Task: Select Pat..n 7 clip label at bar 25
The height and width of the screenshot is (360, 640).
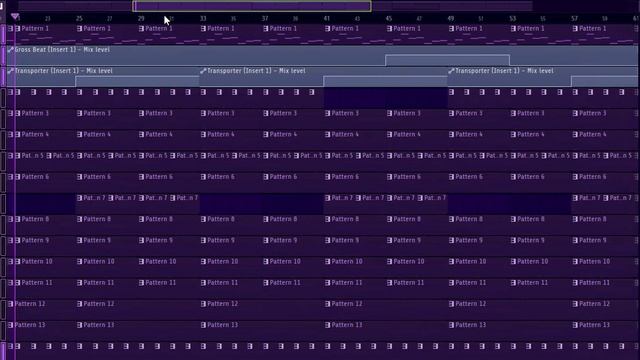Action: pyautogui.click(x=94, y=198)
